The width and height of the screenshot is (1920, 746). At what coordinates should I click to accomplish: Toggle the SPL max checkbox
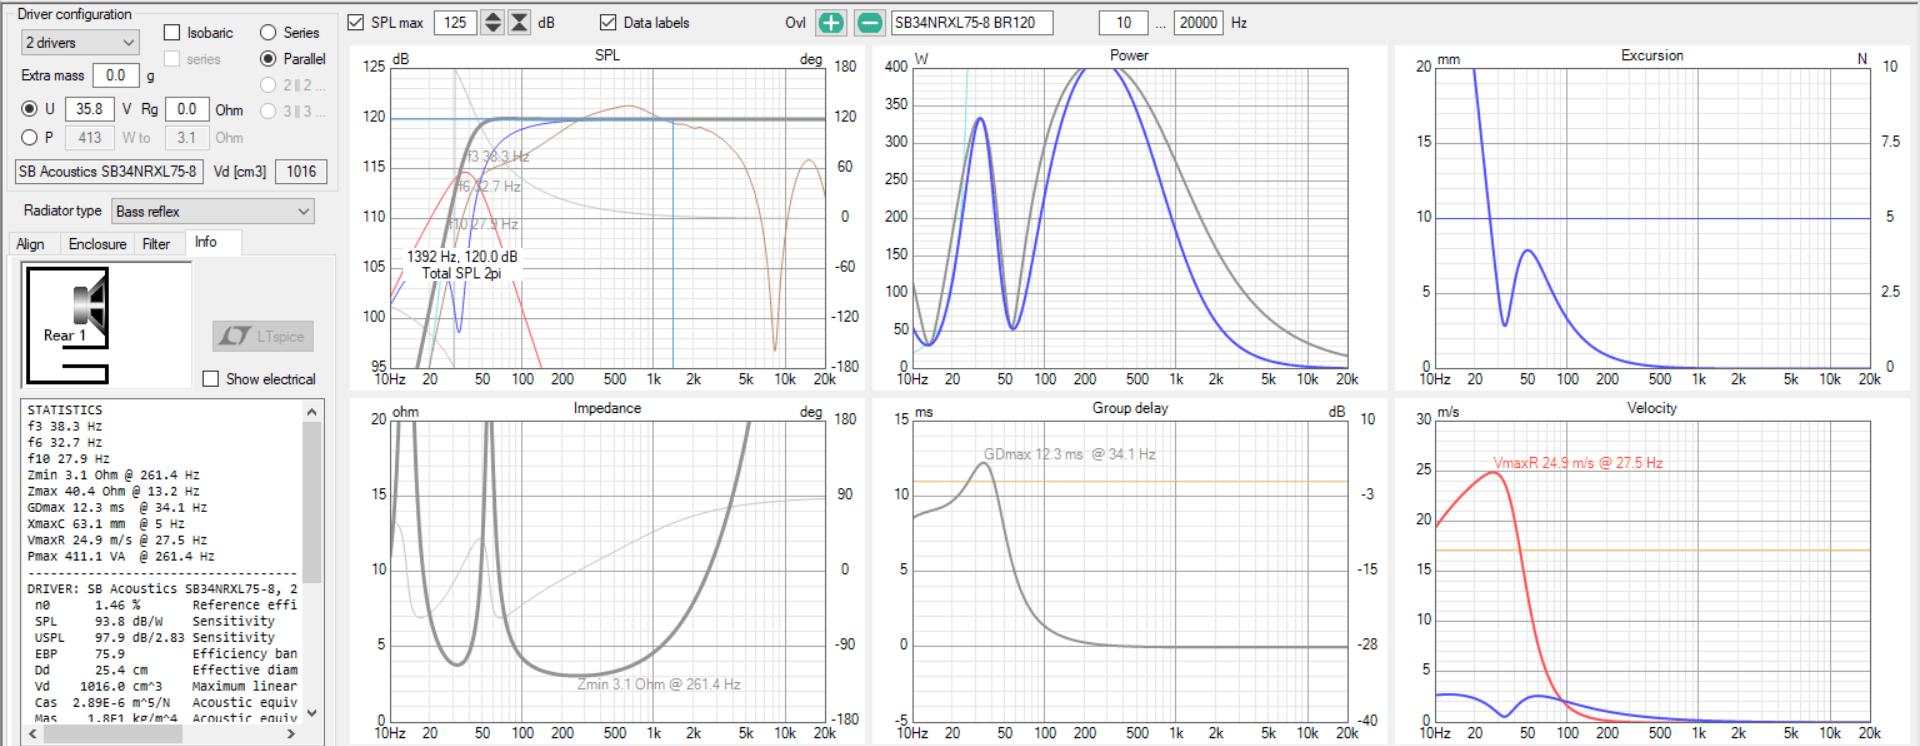click(356, 22)
